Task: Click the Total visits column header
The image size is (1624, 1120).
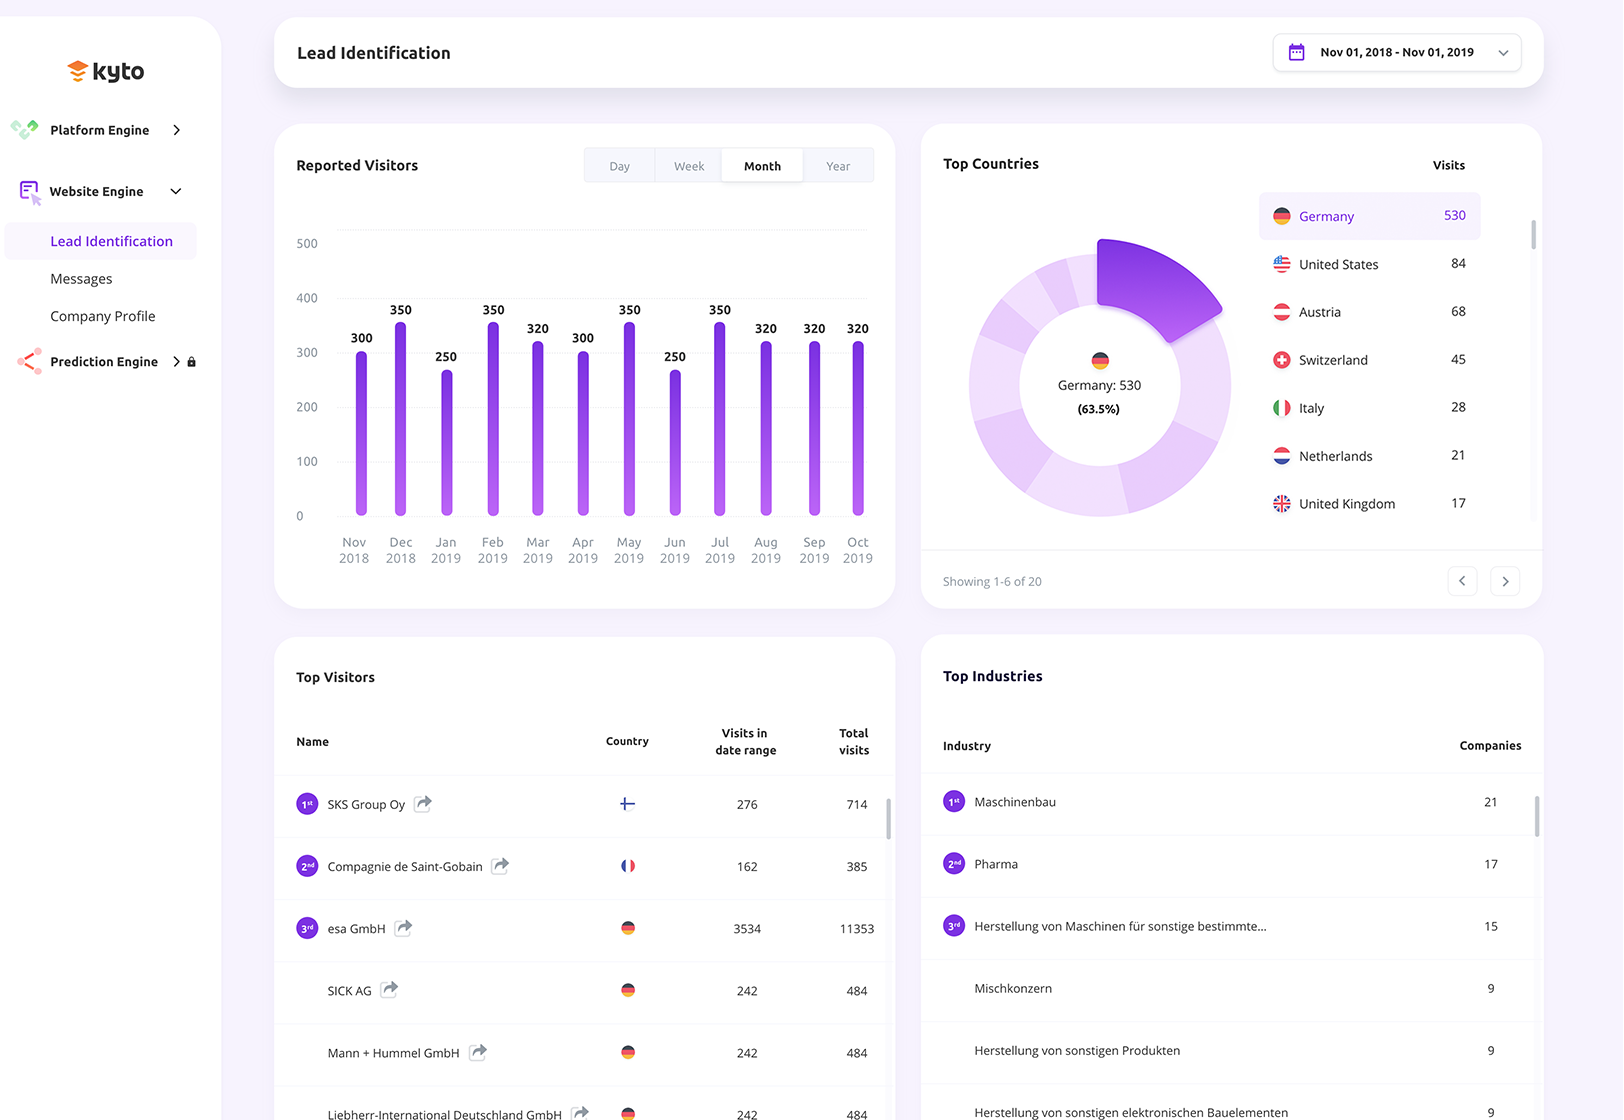Action: 854,742
